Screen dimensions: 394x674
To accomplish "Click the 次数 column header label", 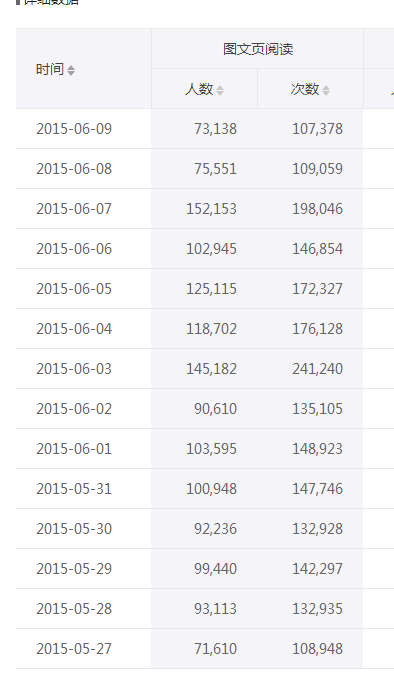I will [305, 89].
